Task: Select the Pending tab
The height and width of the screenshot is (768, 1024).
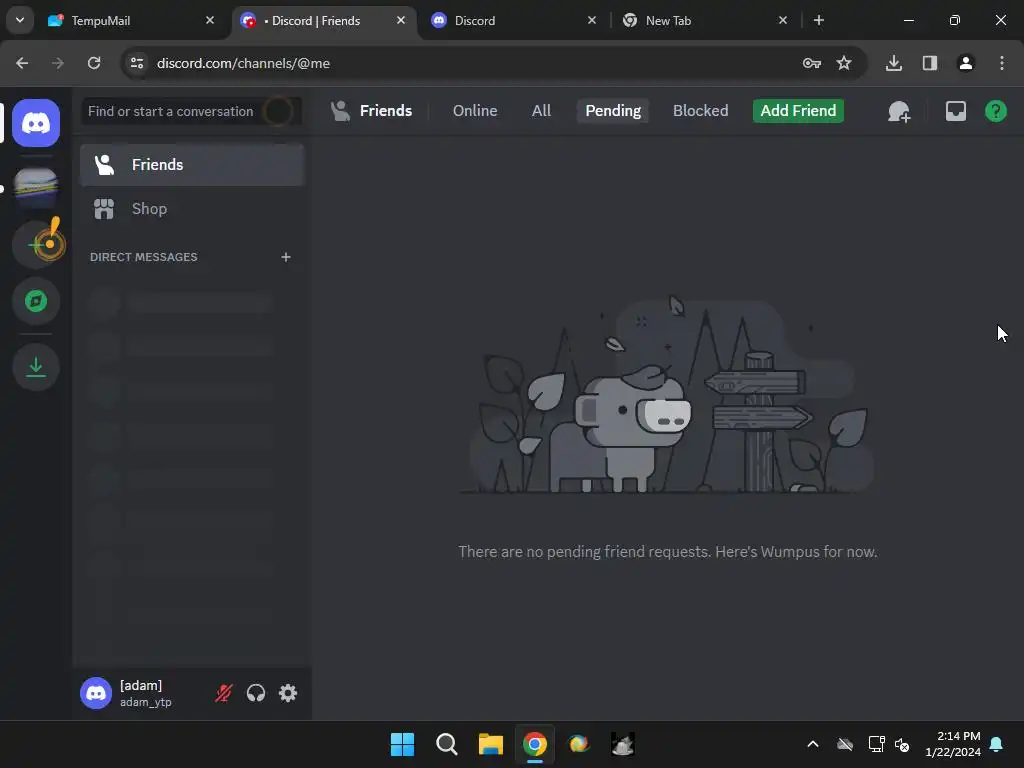Action: coord(613,111)
